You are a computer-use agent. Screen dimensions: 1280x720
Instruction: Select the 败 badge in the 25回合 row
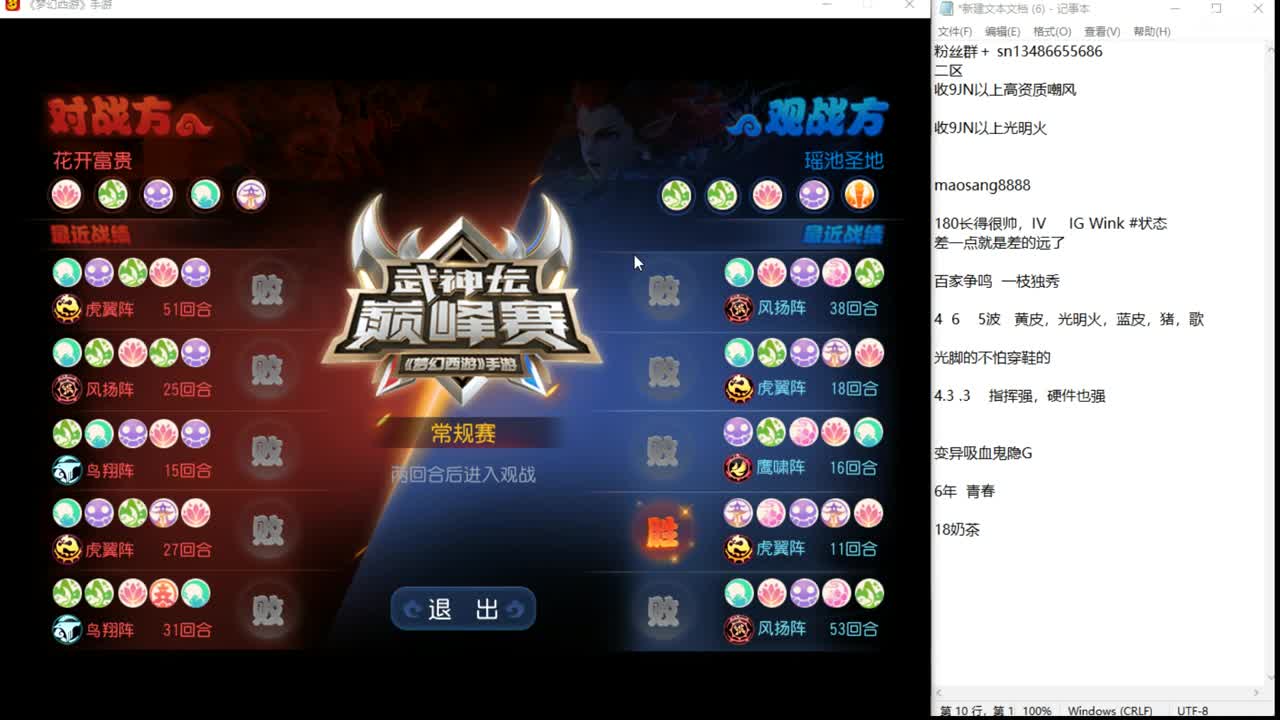tap(267, 370)
